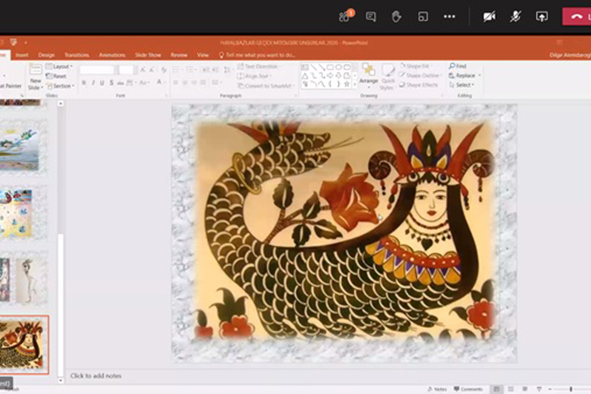Open the Slide Show tab
This screenshot has height=394, width=591.
tap(148, 55)
